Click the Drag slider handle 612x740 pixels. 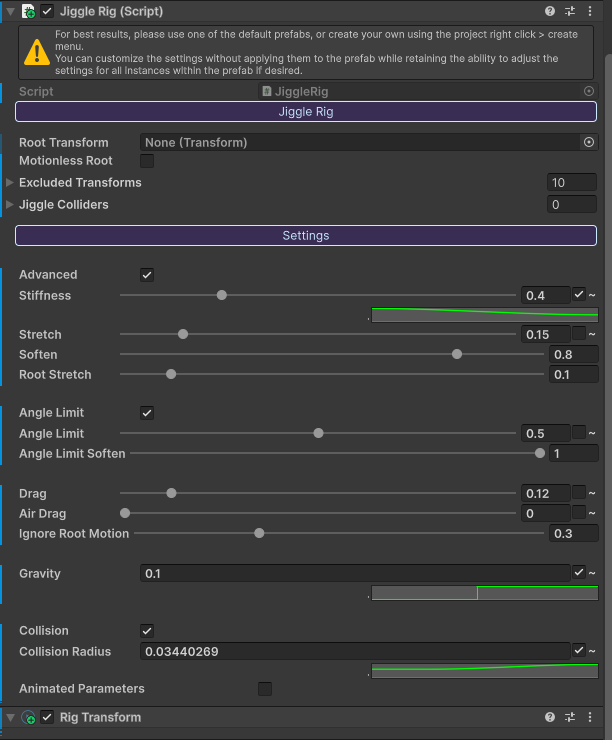[171, 493]
